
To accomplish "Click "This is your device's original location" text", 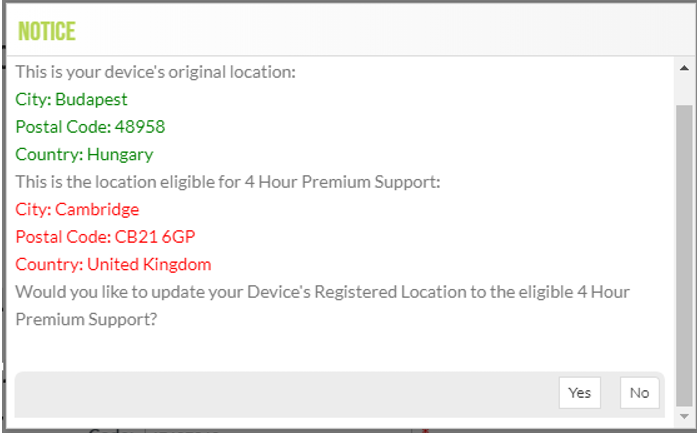I will tap(155, 72).
